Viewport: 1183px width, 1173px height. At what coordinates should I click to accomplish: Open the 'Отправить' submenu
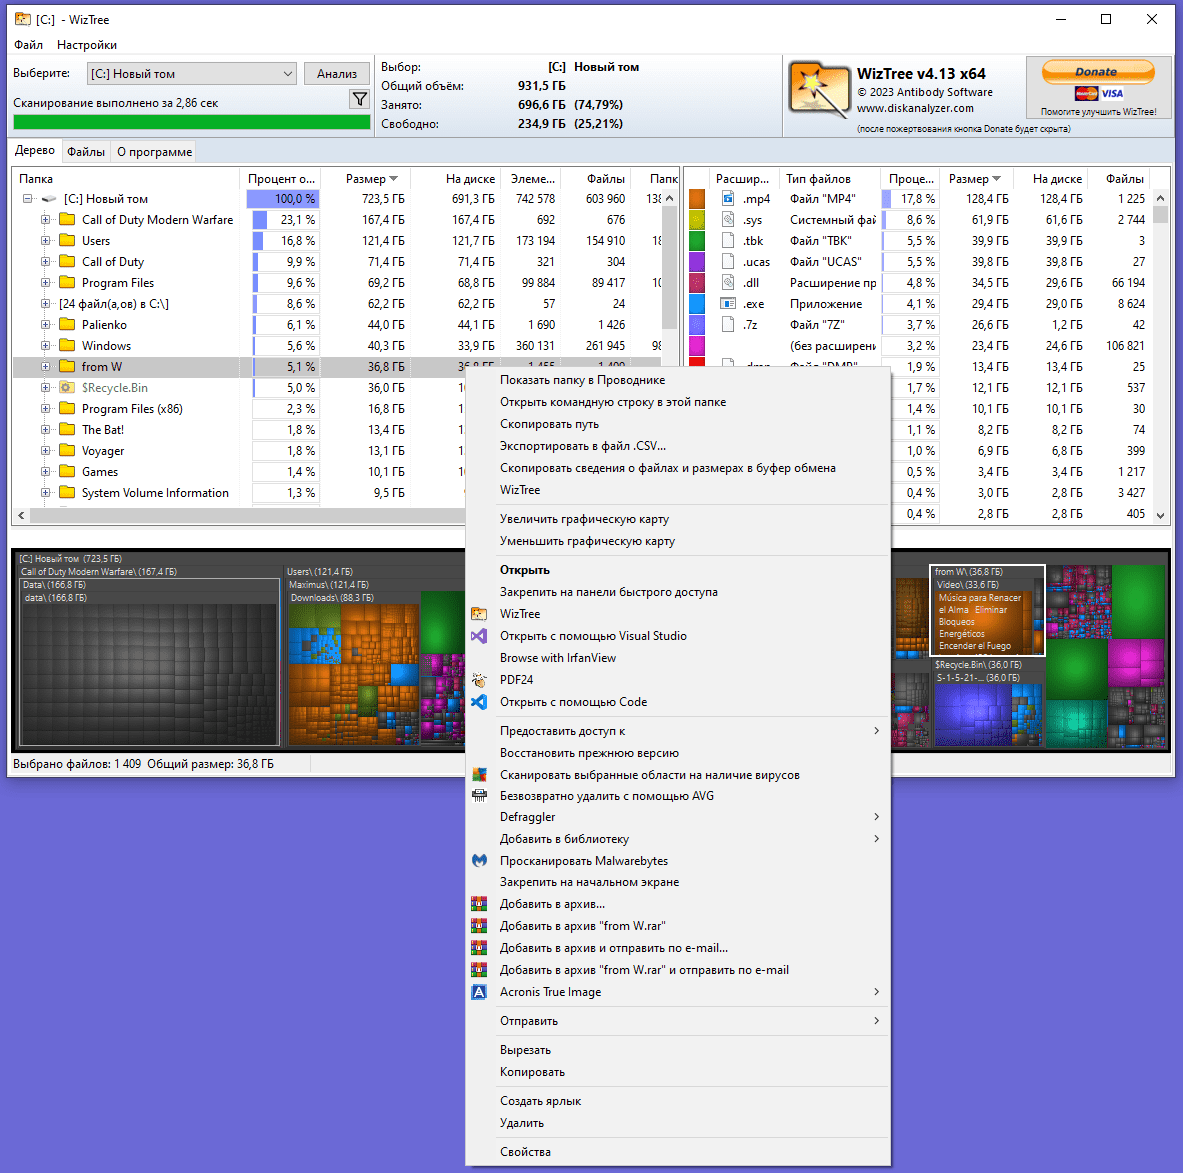(678, 1021)
